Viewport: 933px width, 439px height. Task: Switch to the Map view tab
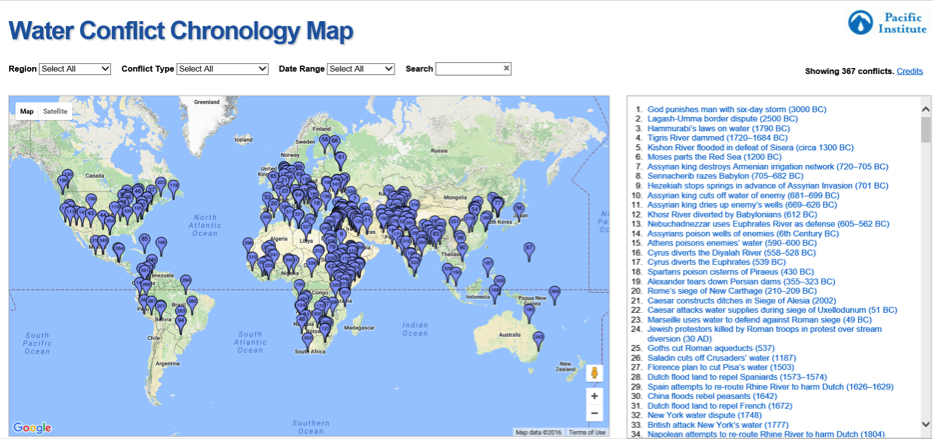click(27, 111)
